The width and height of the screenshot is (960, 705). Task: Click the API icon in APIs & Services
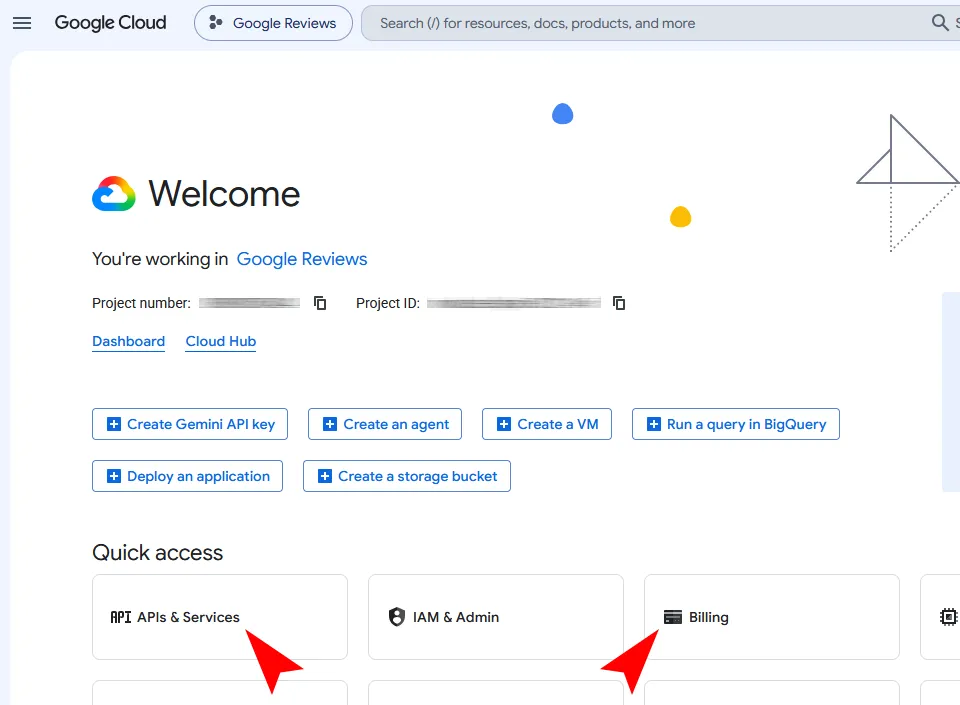coord(121,617)
